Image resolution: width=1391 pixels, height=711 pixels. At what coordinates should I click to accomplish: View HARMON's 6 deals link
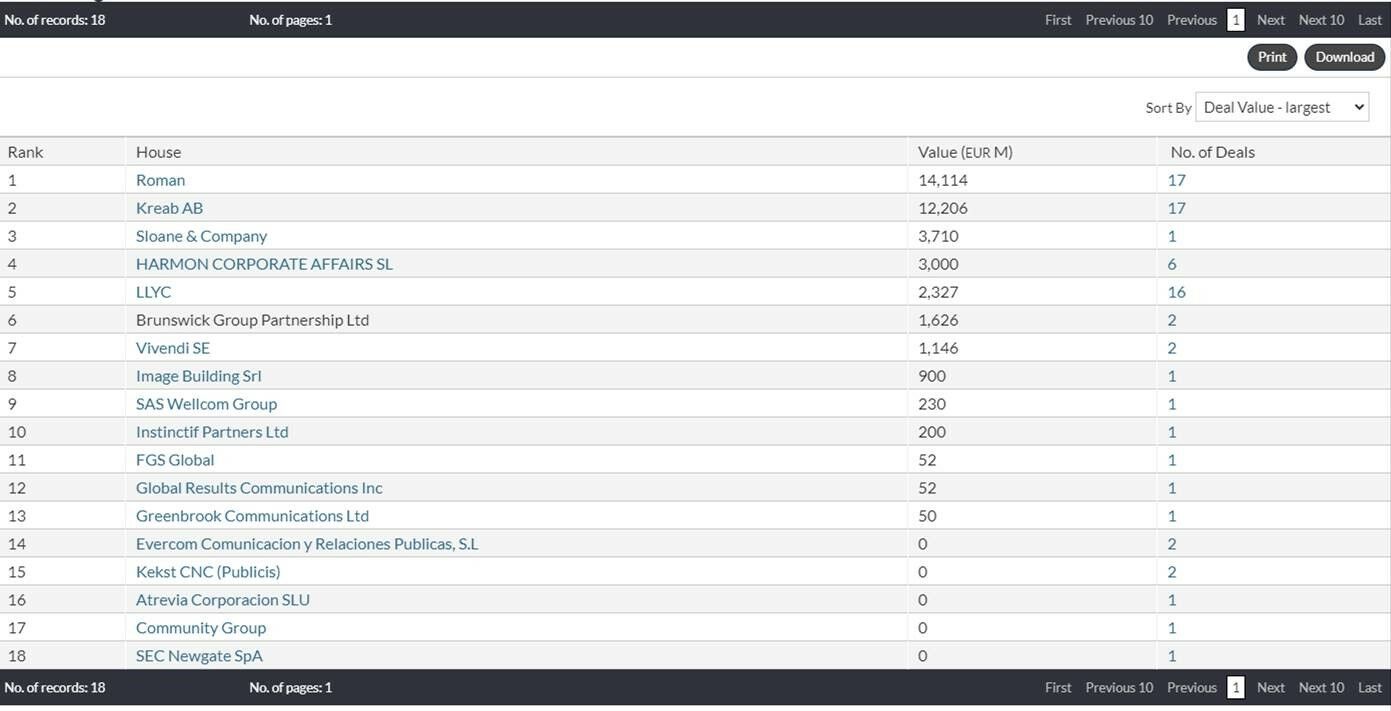click(1172, 264)
